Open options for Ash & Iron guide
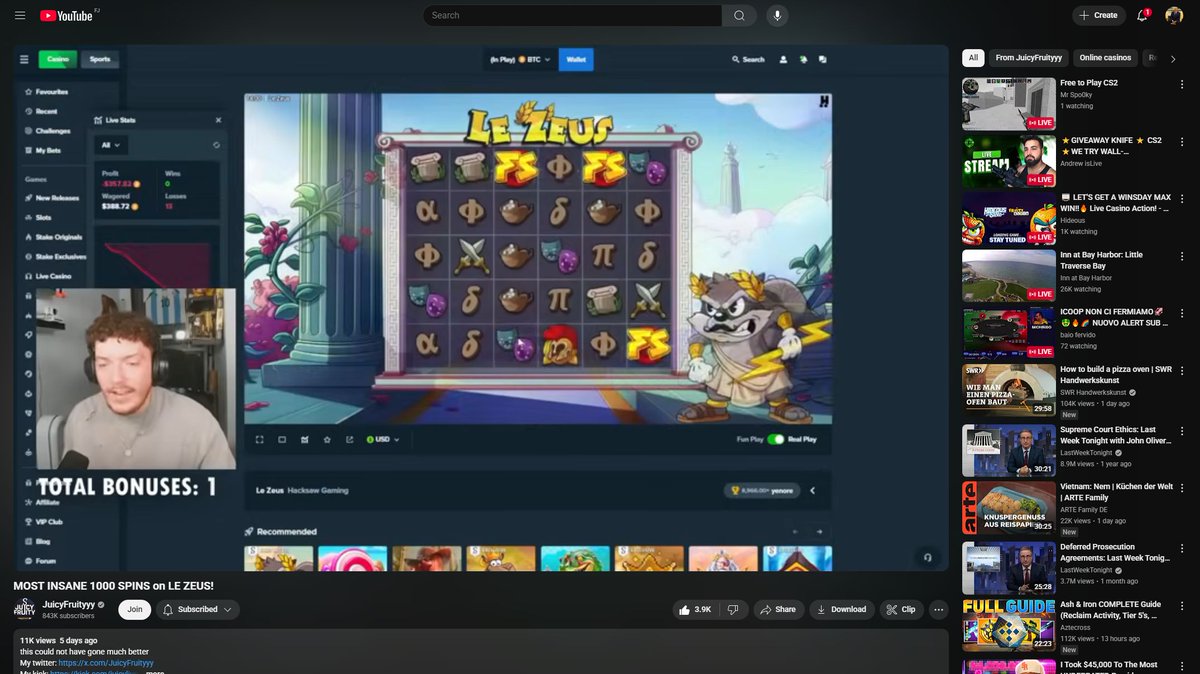This screenshot has width=1200, height=674. [x=1183, y=605]
